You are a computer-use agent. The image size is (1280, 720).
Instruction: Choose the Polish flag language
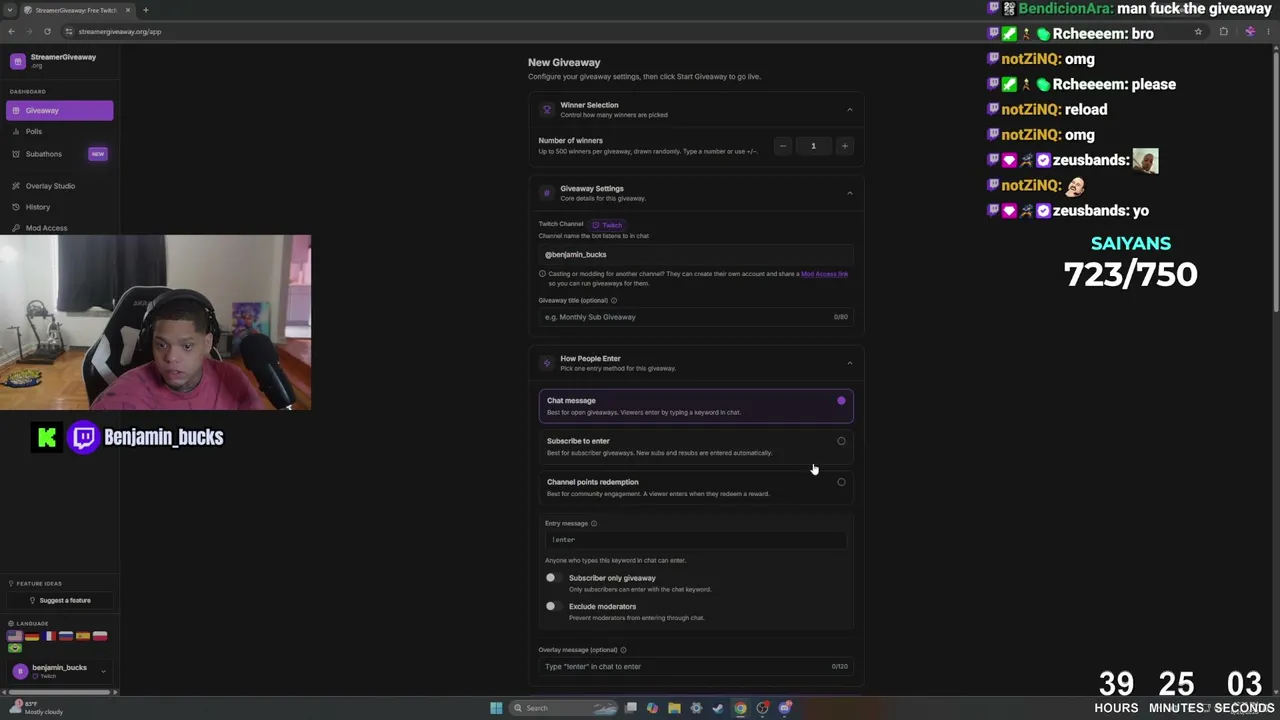(100, 636)
